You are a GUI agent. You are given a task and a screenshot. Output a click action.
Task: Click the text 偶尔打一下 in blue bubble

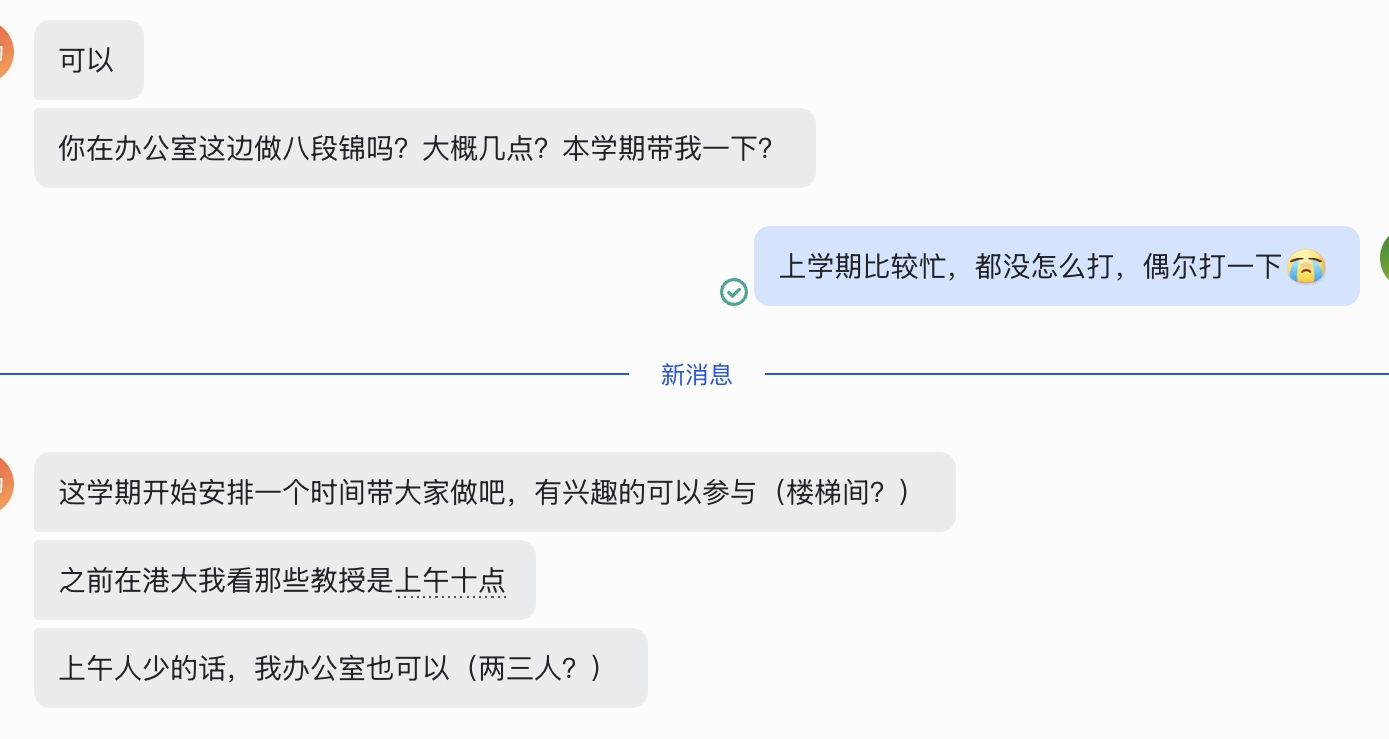click(1213, 266)
